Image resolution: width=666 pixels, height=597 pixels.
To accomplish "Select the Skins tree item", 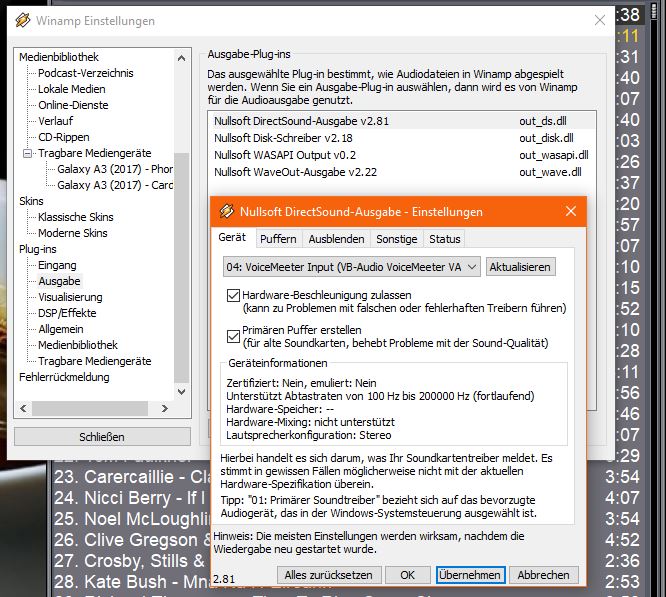I will pos(31,201).
